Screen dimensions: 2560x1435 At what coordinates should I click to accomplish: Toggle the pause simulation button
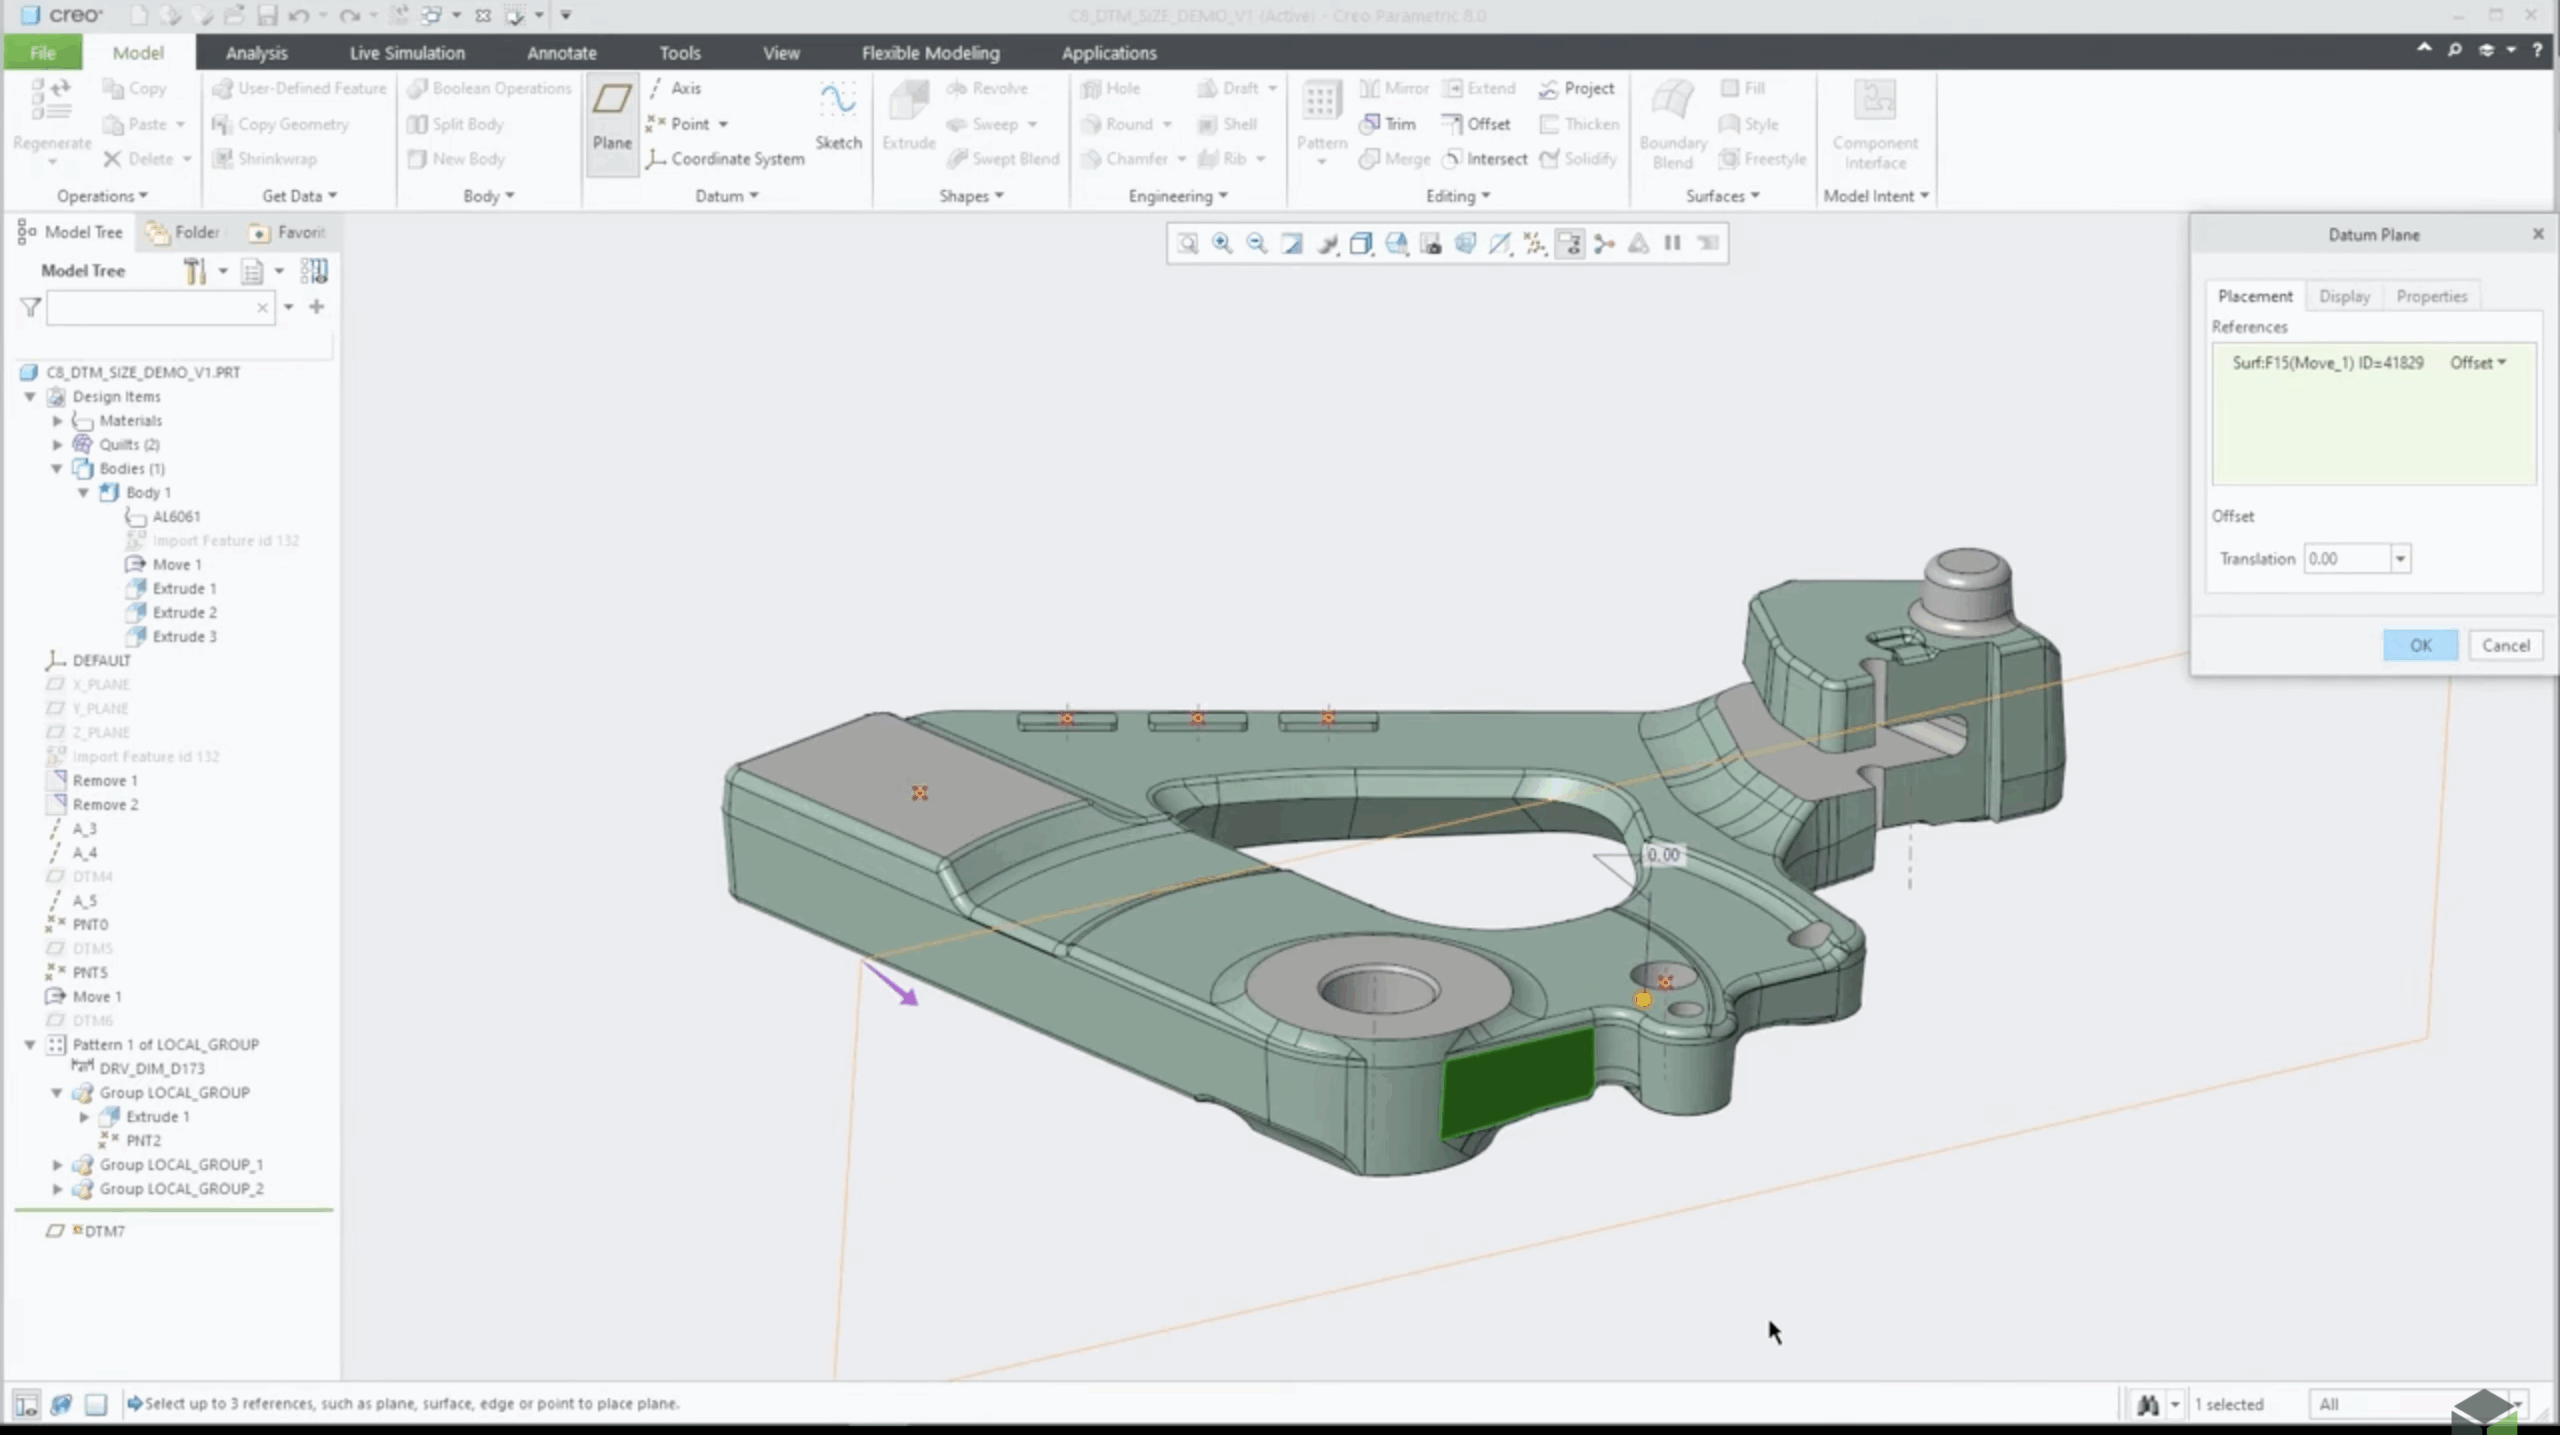(x=1672, y=243)
